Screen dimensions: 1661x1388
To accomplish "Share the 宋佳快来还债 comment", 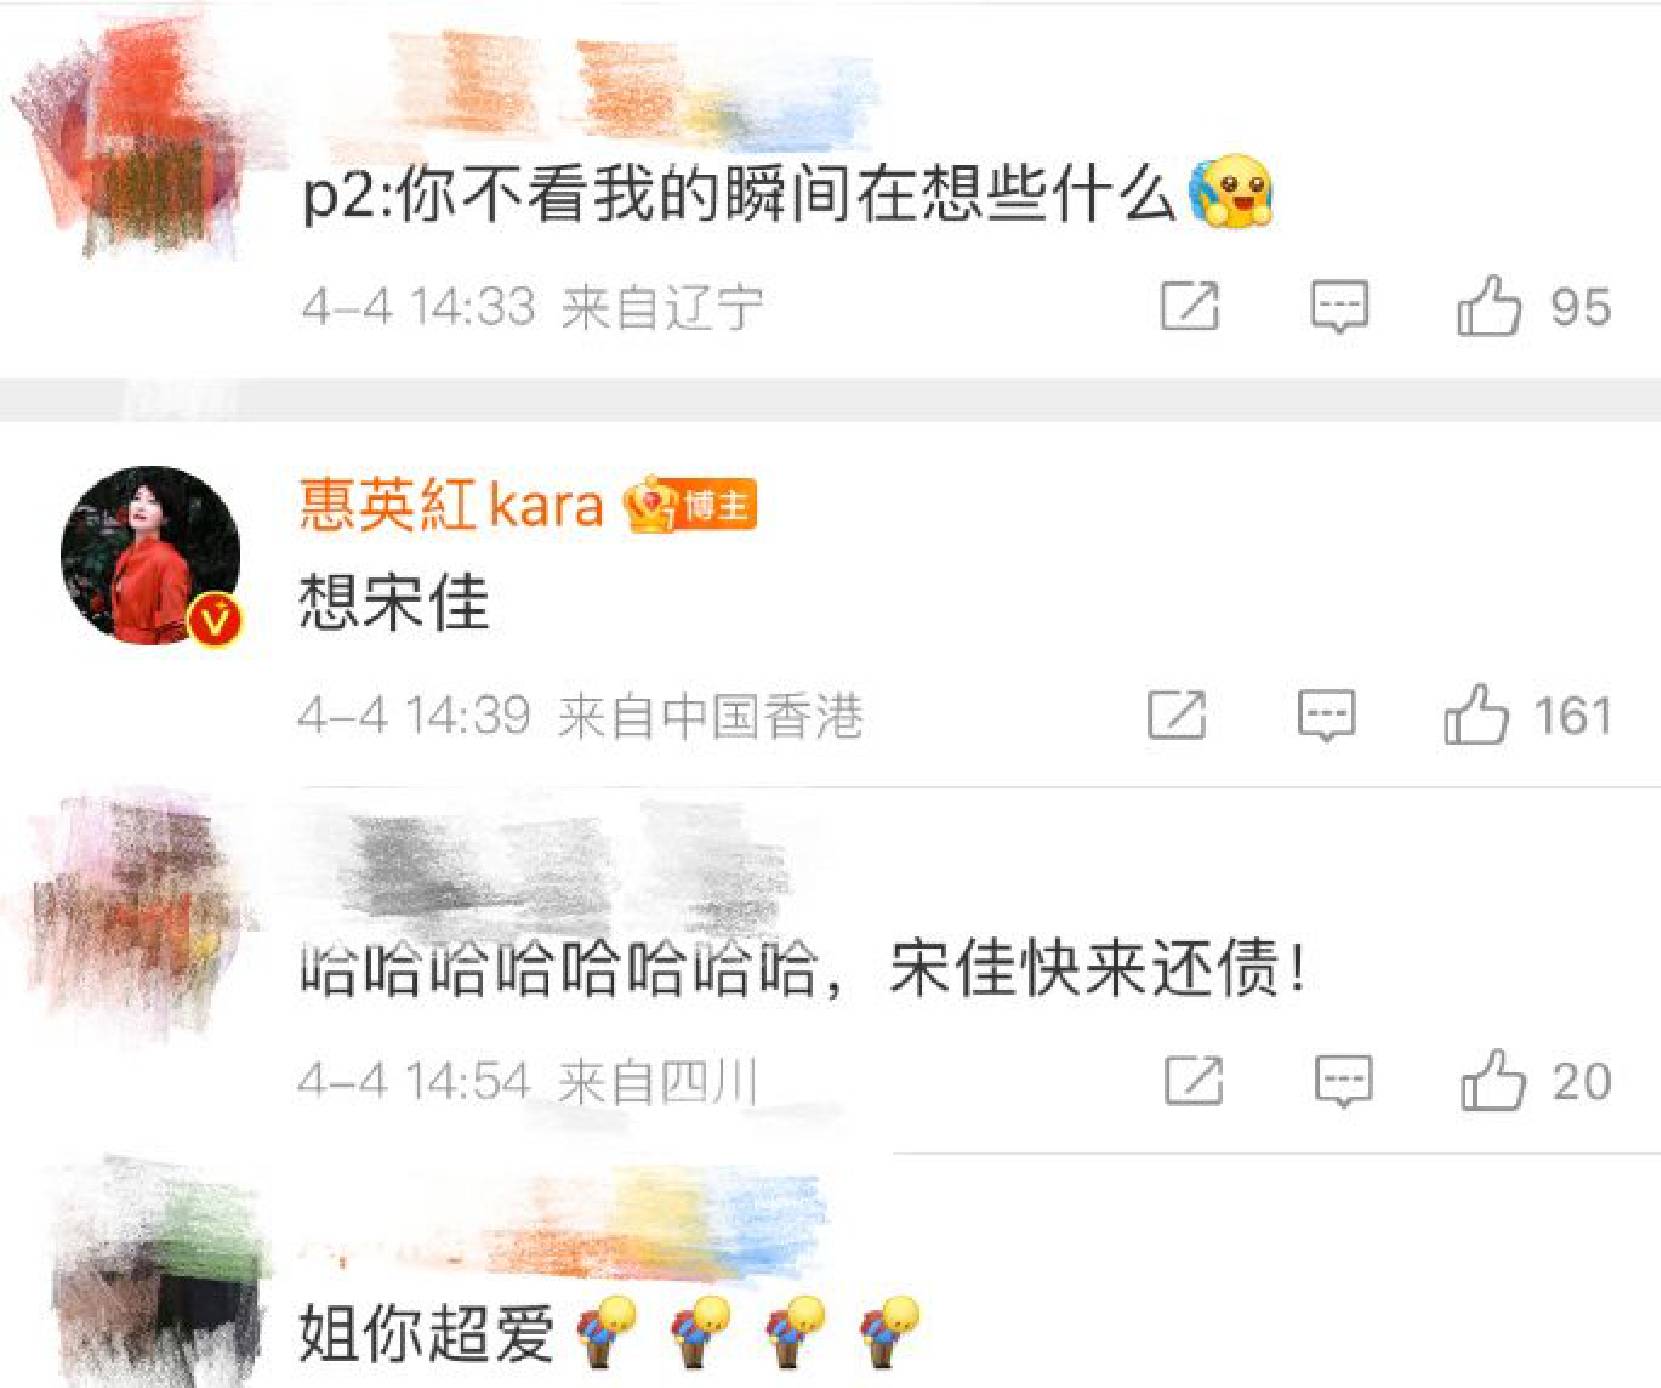I will tap(1194, 1081).
